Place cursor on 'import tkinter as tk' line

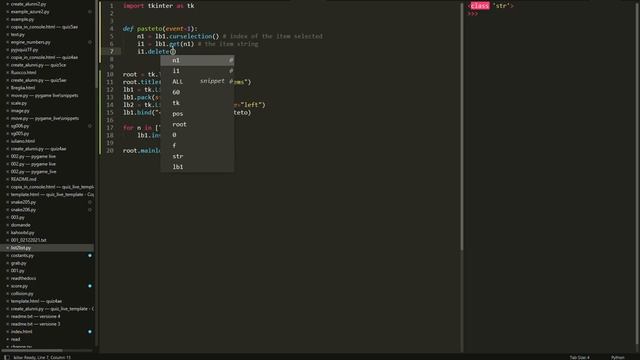click(x=158, y=6)
